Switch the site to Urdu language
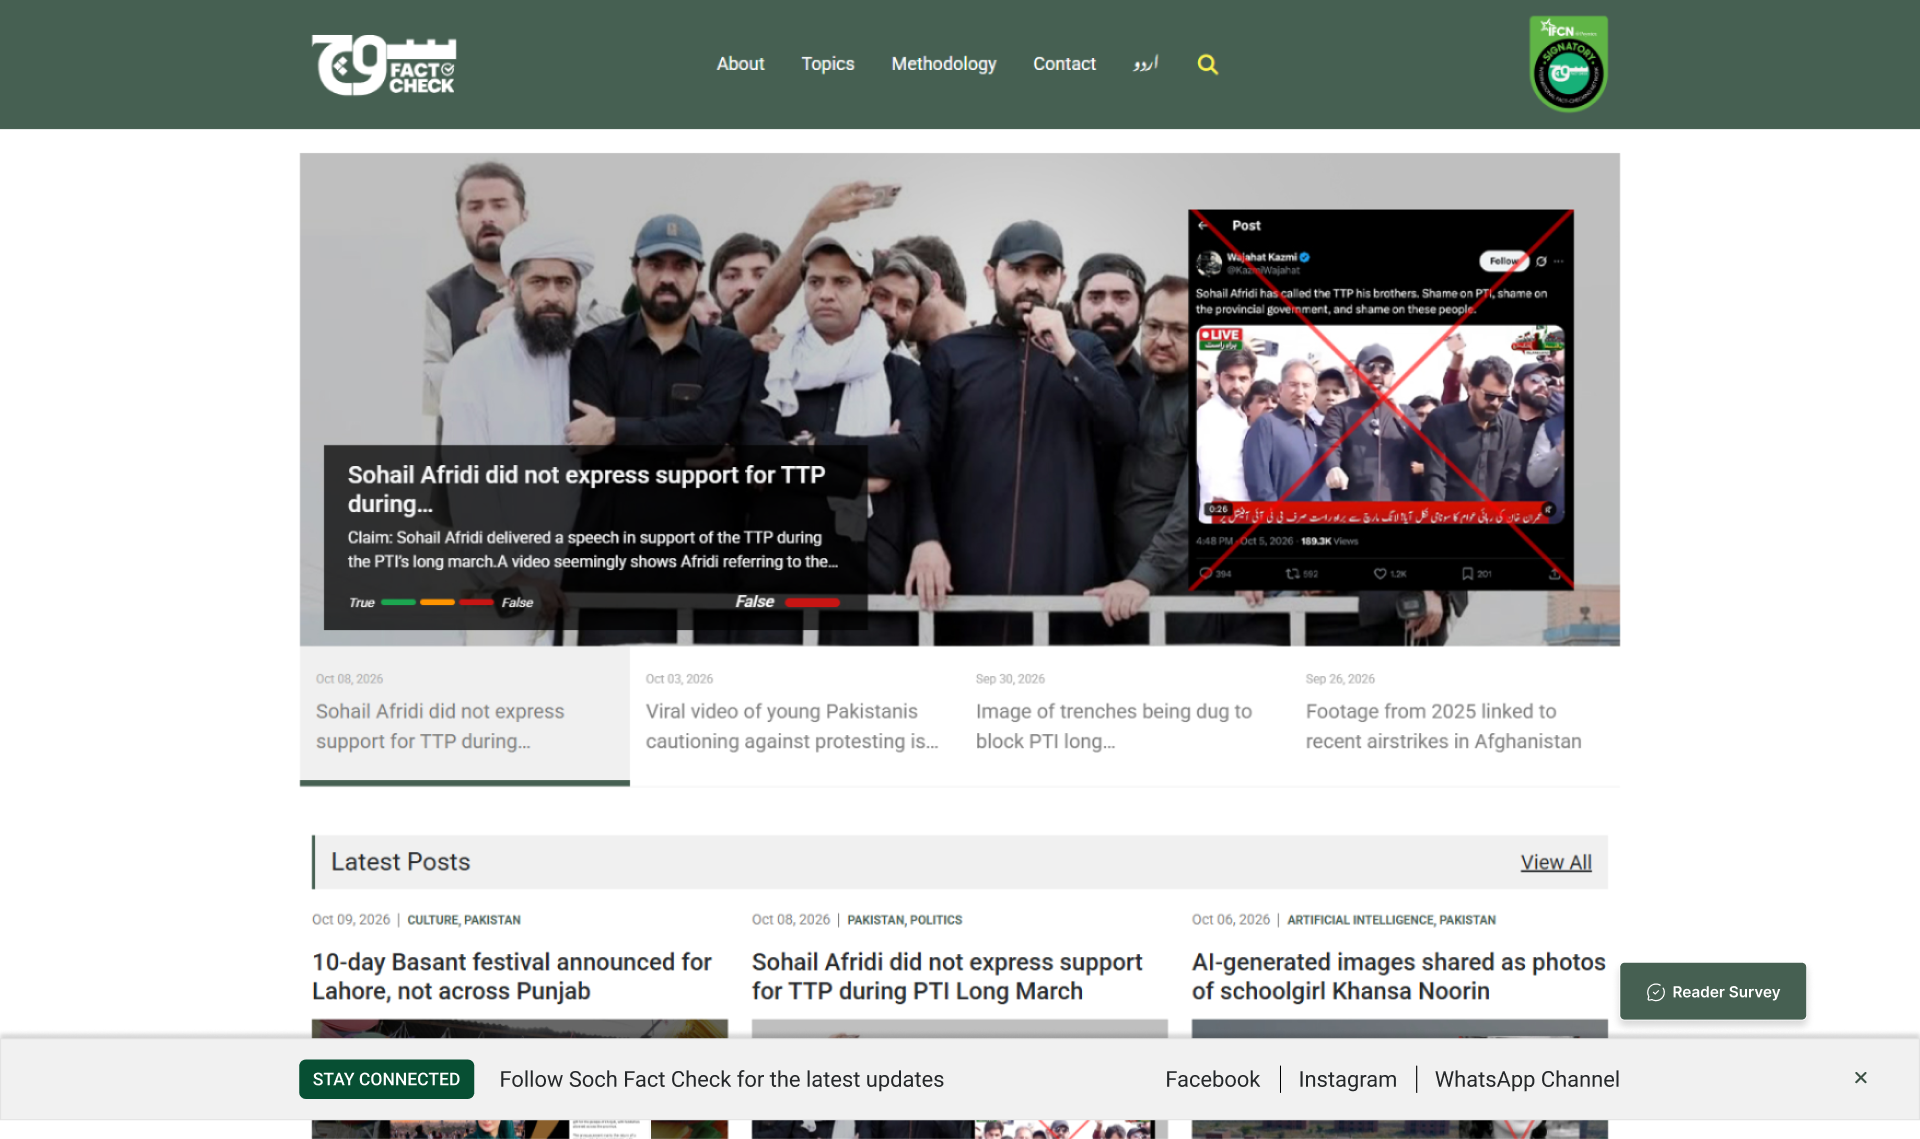 click(1145, 64)
